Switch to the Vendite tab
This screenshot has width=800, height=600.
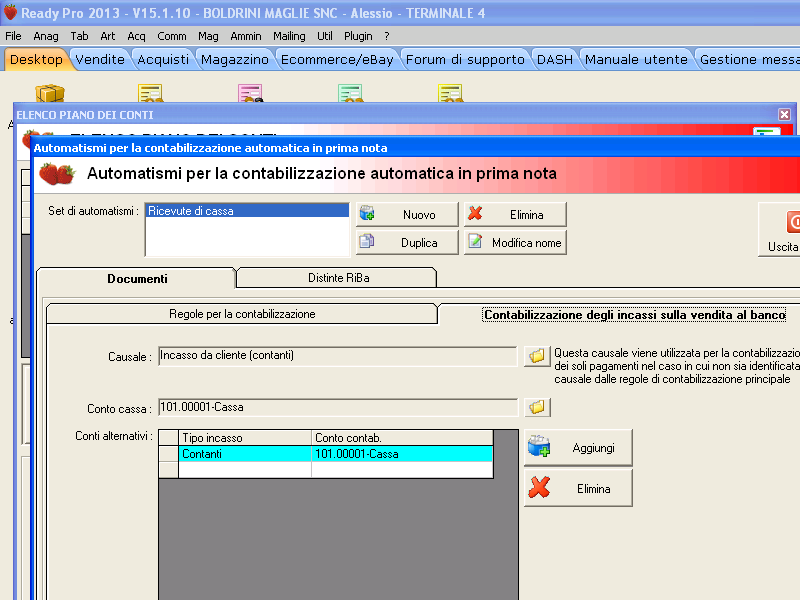point(100,59)
